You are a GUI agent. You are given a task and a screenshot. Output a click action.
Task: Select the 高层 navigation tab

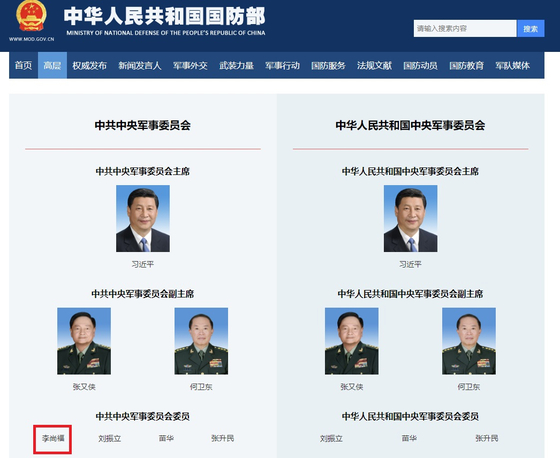point(52,65)
